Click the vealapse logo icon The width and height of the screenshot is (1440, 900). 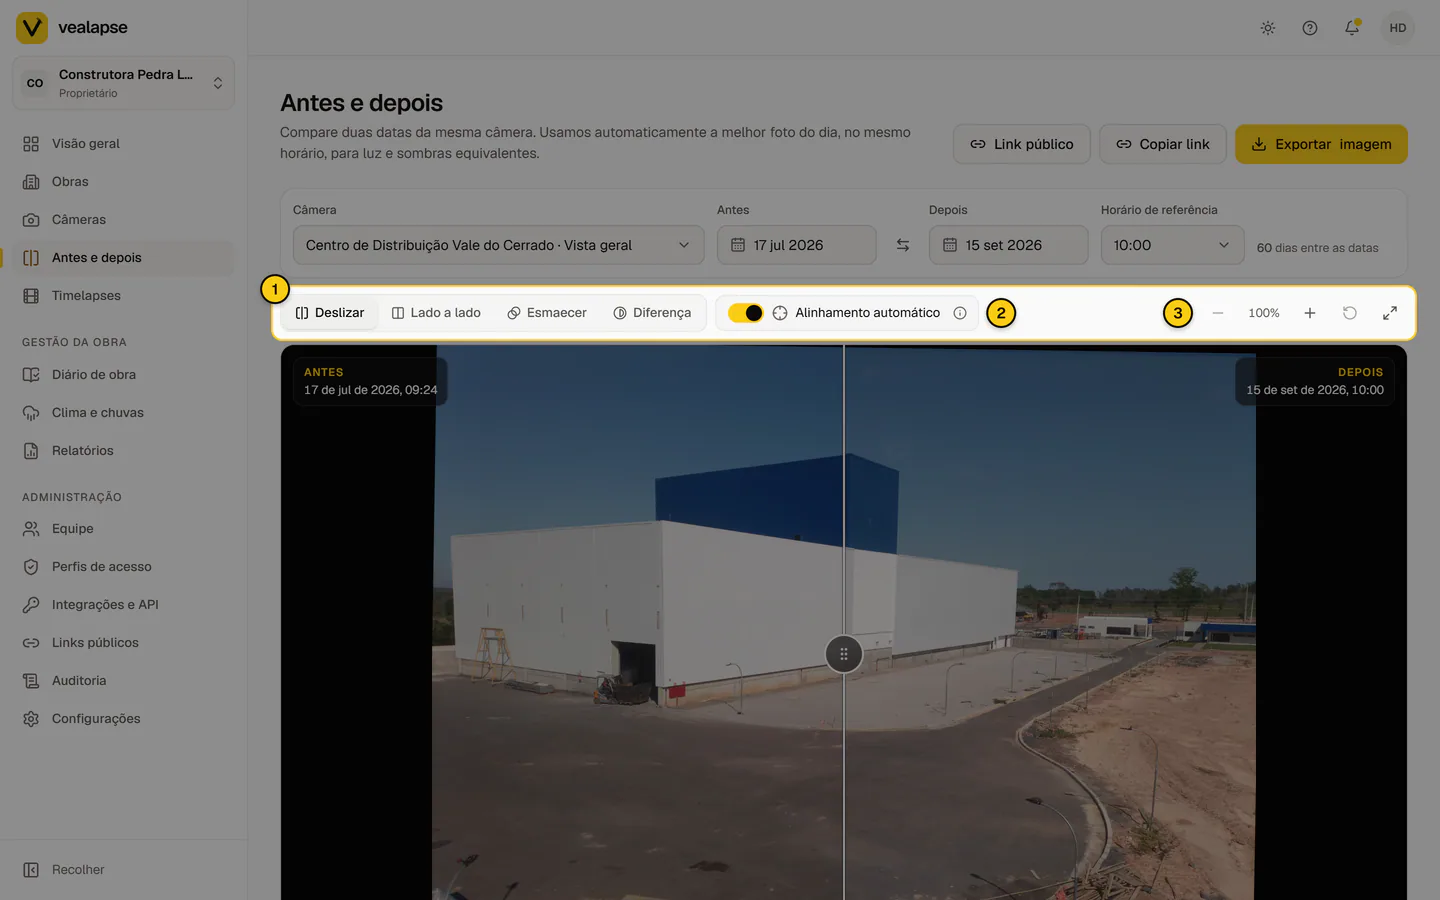[x=32, y=28]
